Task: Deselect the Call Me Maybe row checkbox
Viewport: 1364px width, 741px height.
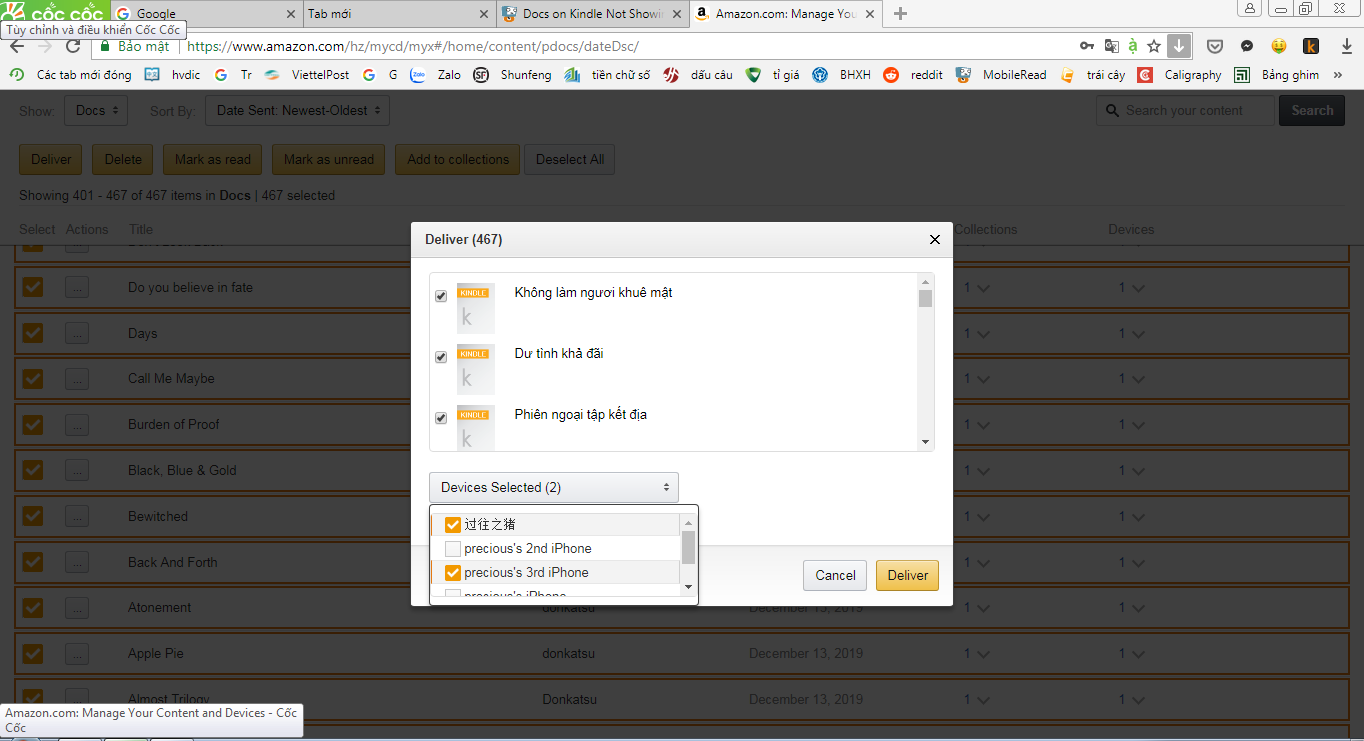Action: [x=33, y=378]
